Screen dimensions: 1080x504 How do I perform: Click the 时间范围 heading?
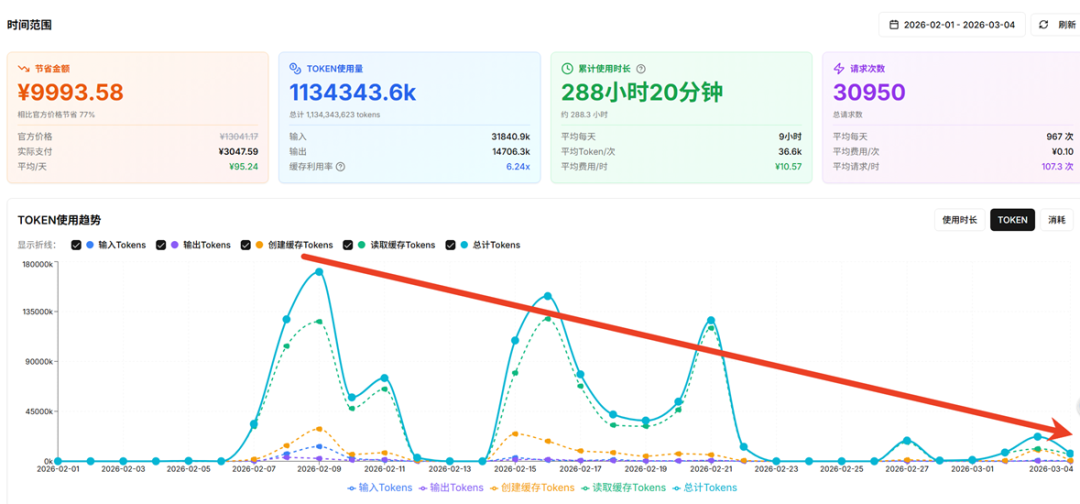tap(30, 25)
